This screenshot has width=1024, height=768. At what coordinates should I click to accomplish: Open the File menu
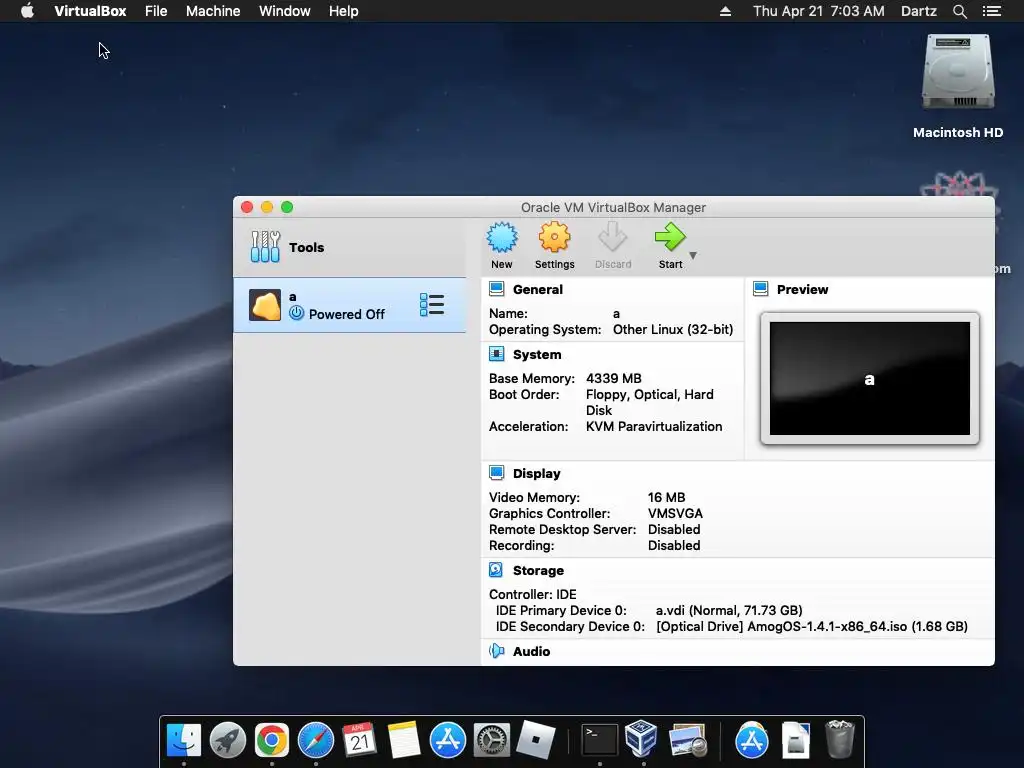click(x=156, y=11)
